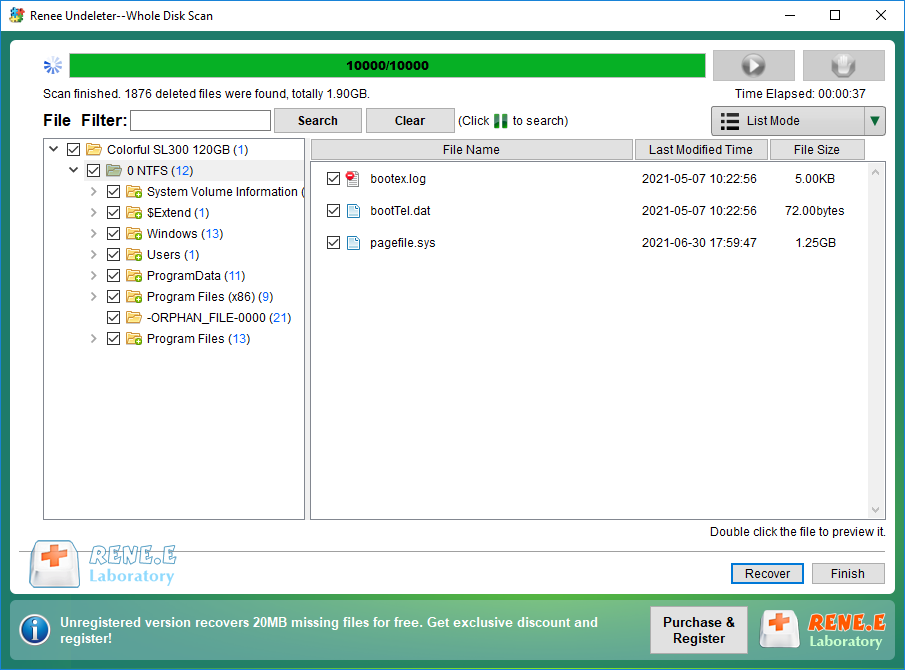Click the Users folder icon
The width and height of the screenshot is (905, 670).
pos(134,254)
